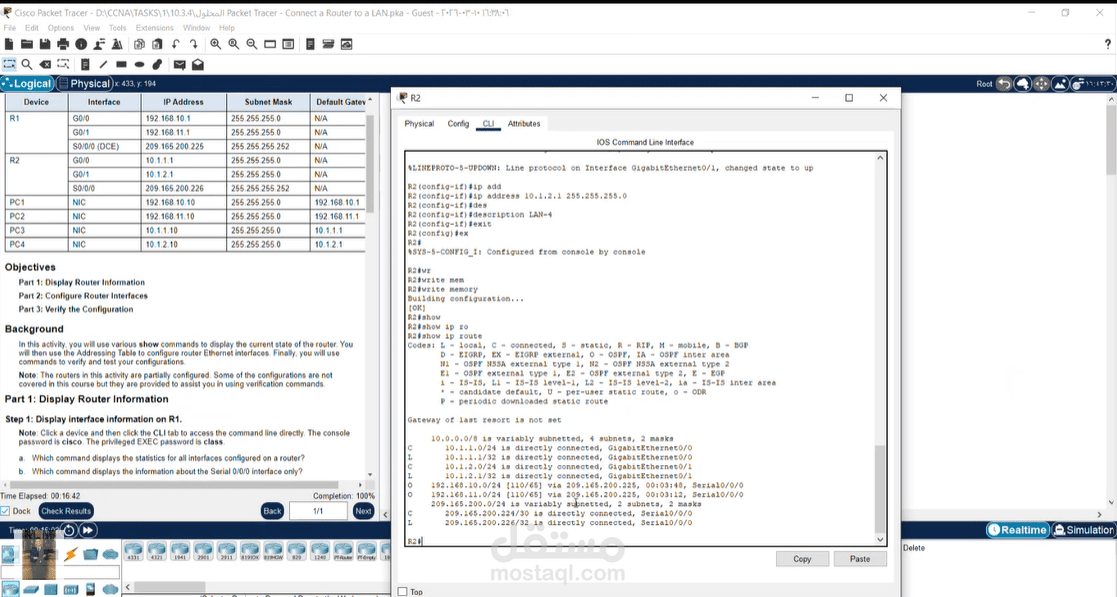Click the Set Tiled Background mountain icon

[x=1060, y=84]
